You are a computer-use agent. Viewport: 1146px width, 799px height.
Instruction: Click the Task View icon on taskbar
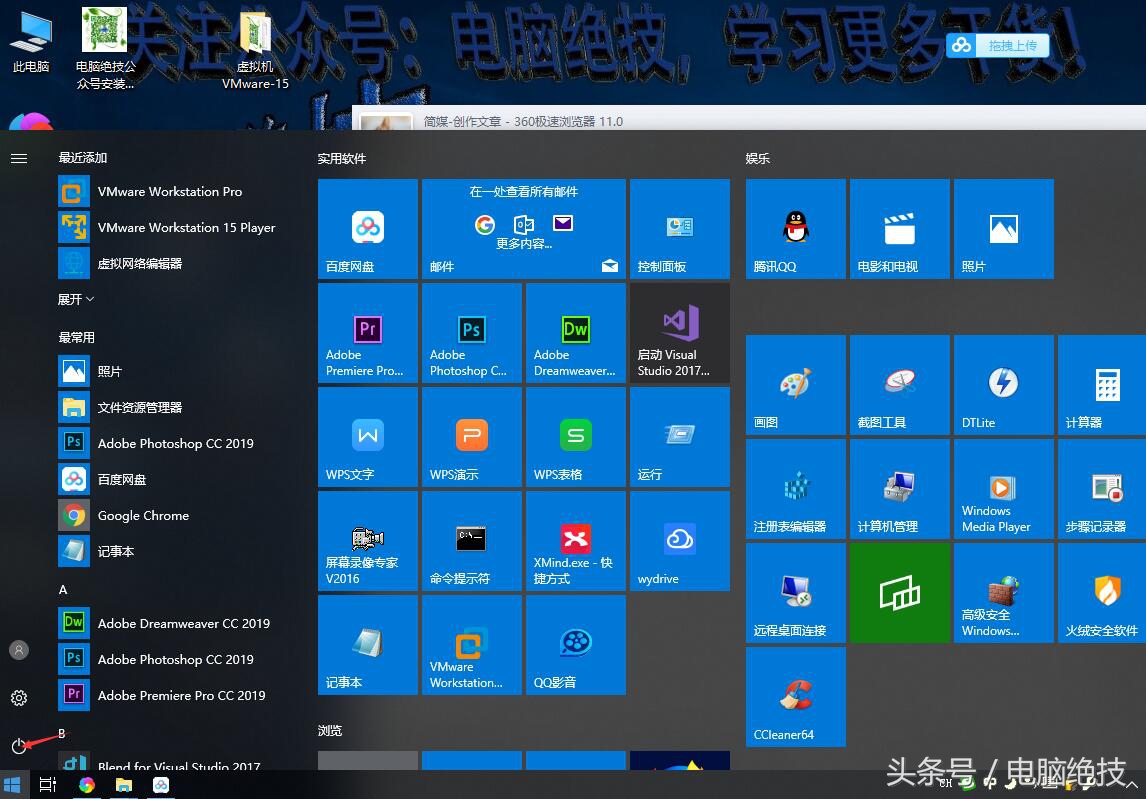(47, 785)
